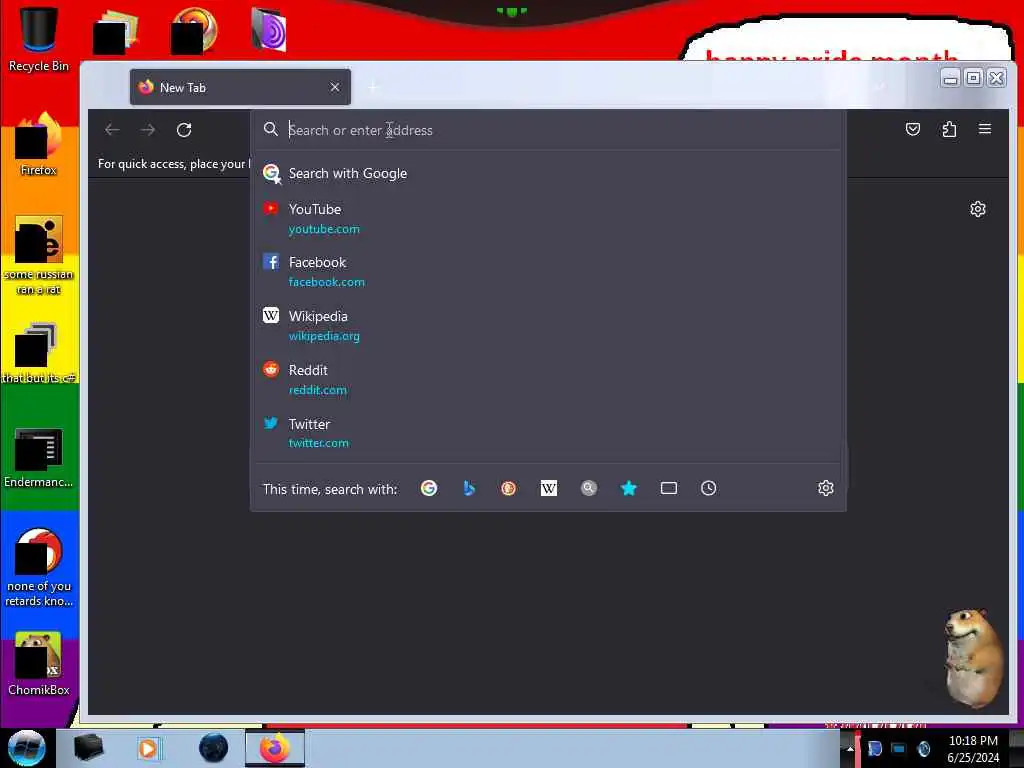Select the Endermanc... desktop icon
The image size is (1024, 768).
(39, 458)
